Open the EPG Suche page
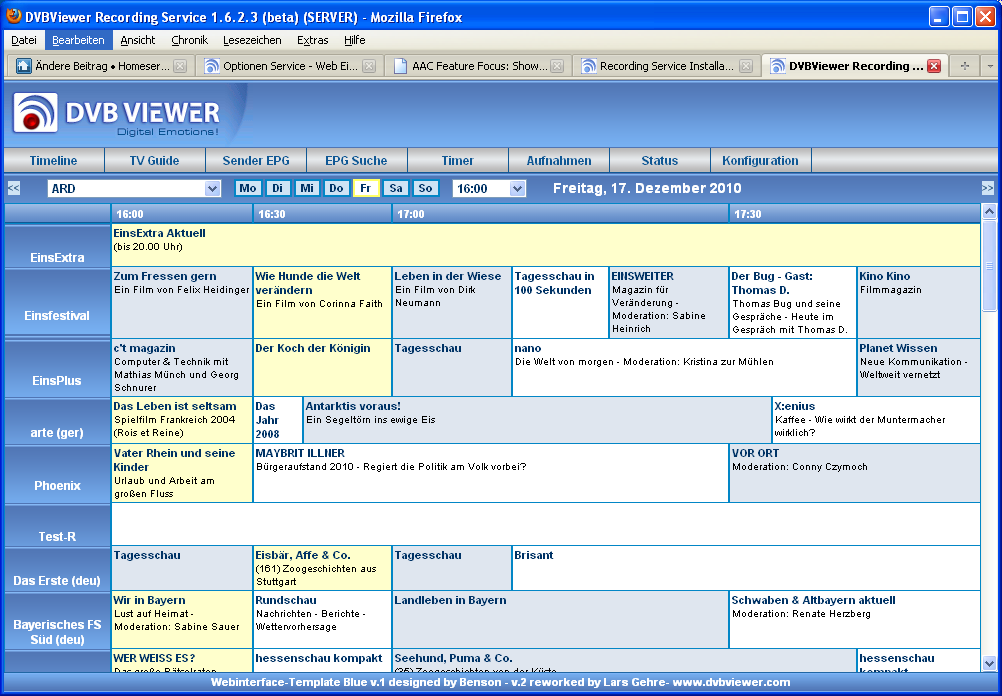The width and height of the screenshot is (1002, 696). click(x=357, y=160)
